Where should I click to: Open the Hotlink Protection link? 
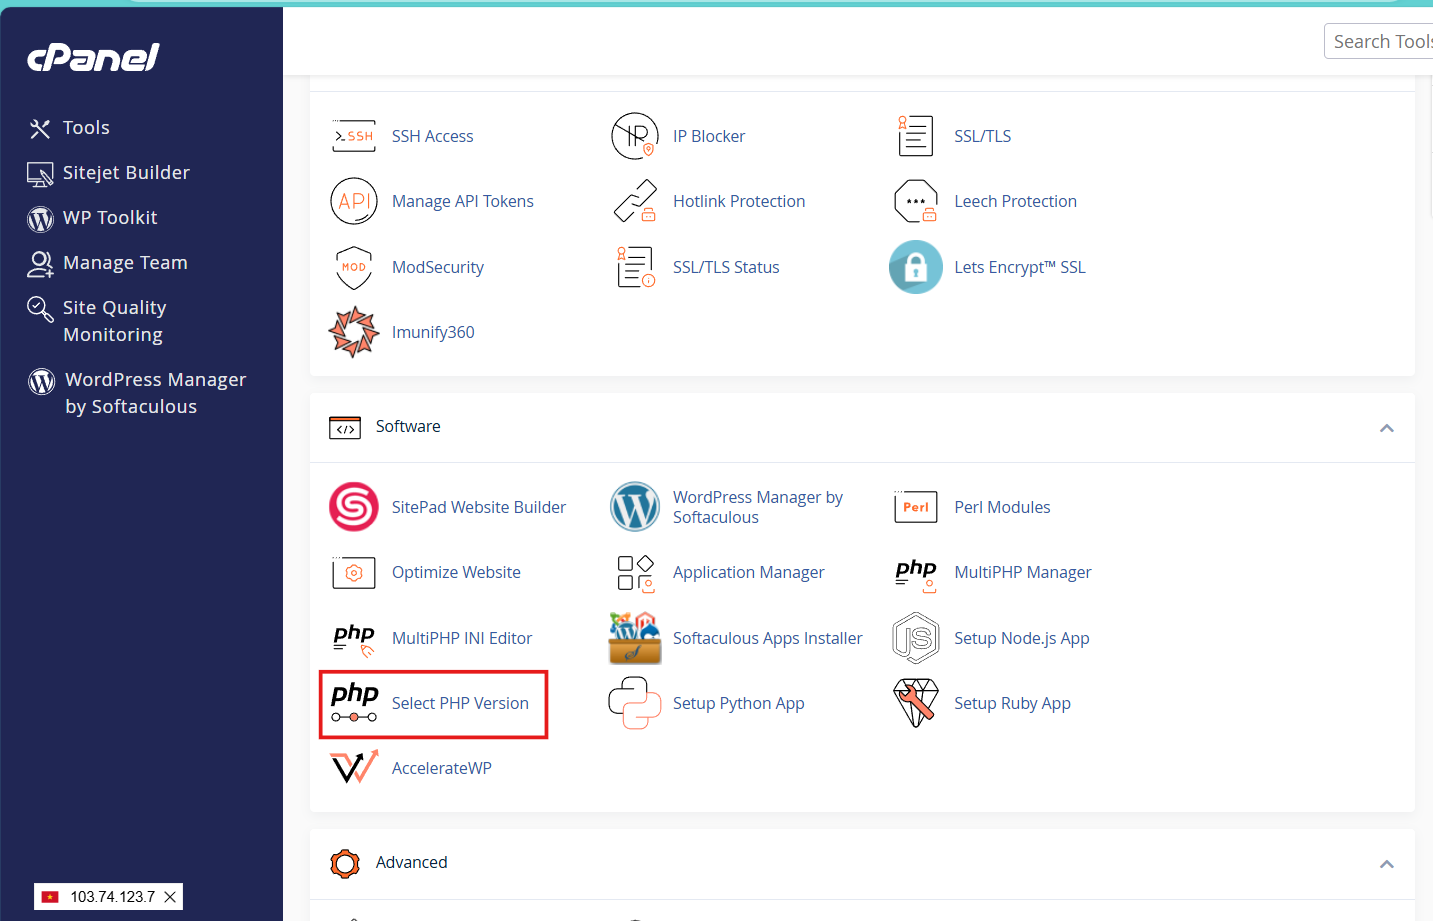click(x=739, y=201)
